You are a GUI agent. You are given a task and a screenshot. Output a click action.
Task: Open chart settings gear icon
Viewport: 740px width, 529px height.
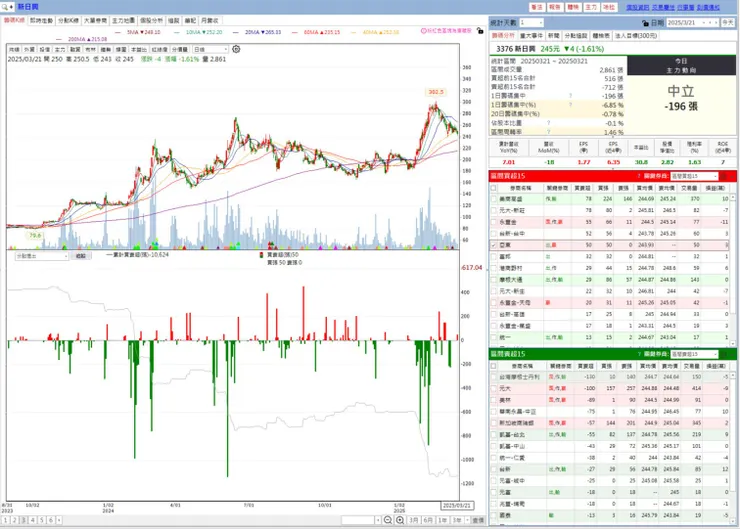[x=236, y=49]
